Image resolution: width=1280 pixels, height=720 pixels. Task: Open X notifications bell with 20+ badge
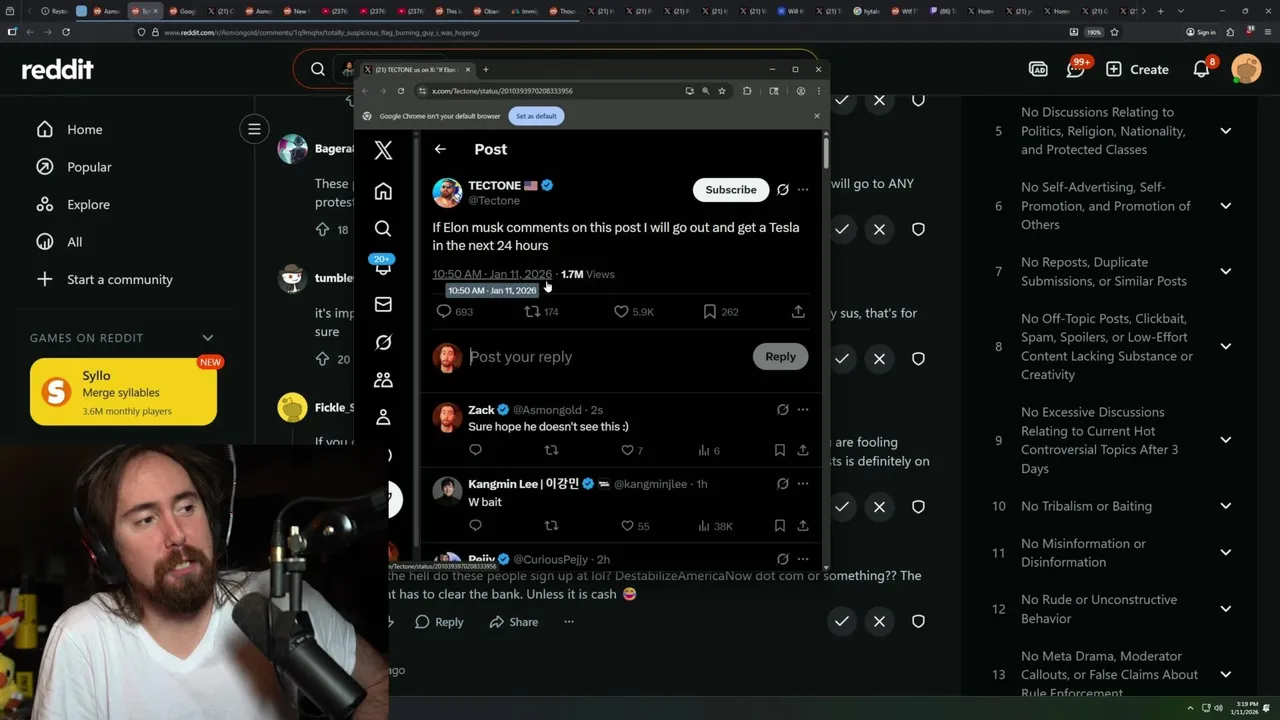pos(383,266)
